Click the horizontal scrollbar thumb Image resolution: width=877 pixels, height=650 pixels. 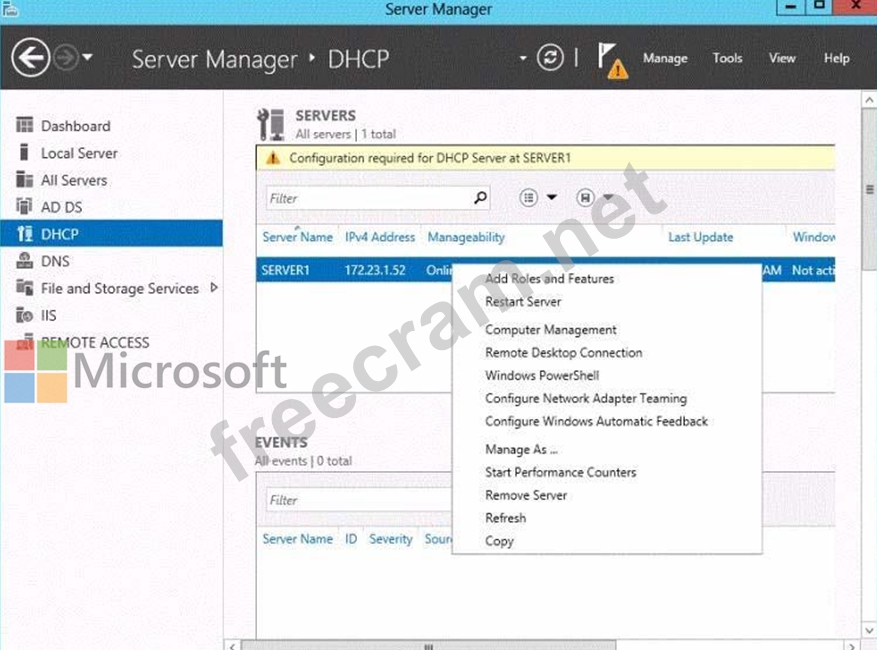(x=428, y=646)
